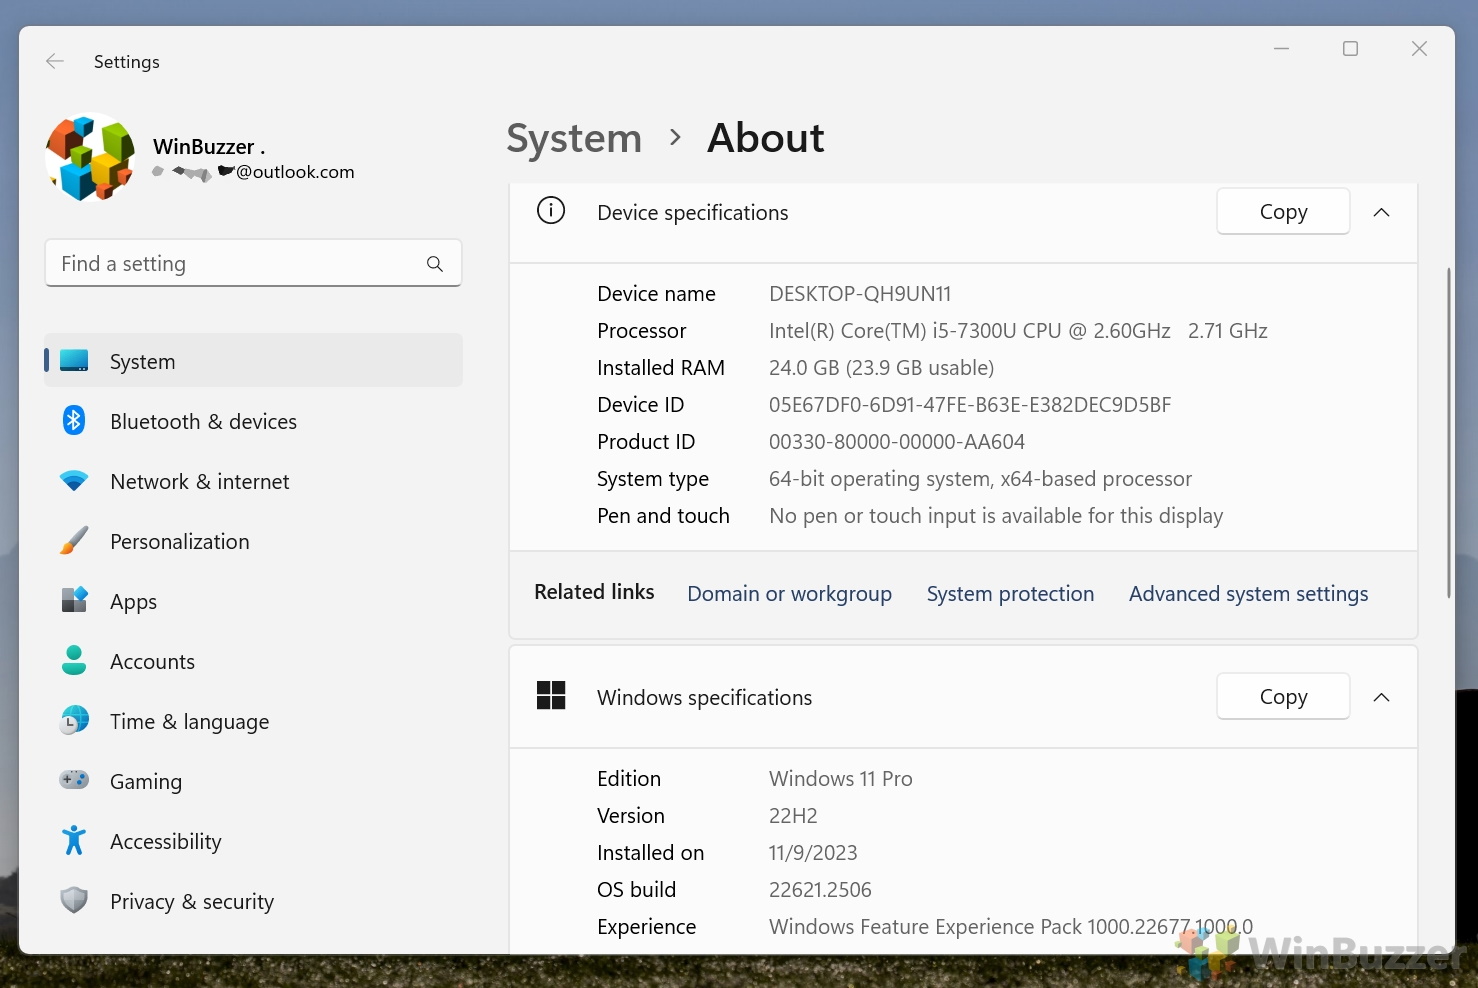
Task: Select System in the sidebar
Action: click(x=253, y=361)
